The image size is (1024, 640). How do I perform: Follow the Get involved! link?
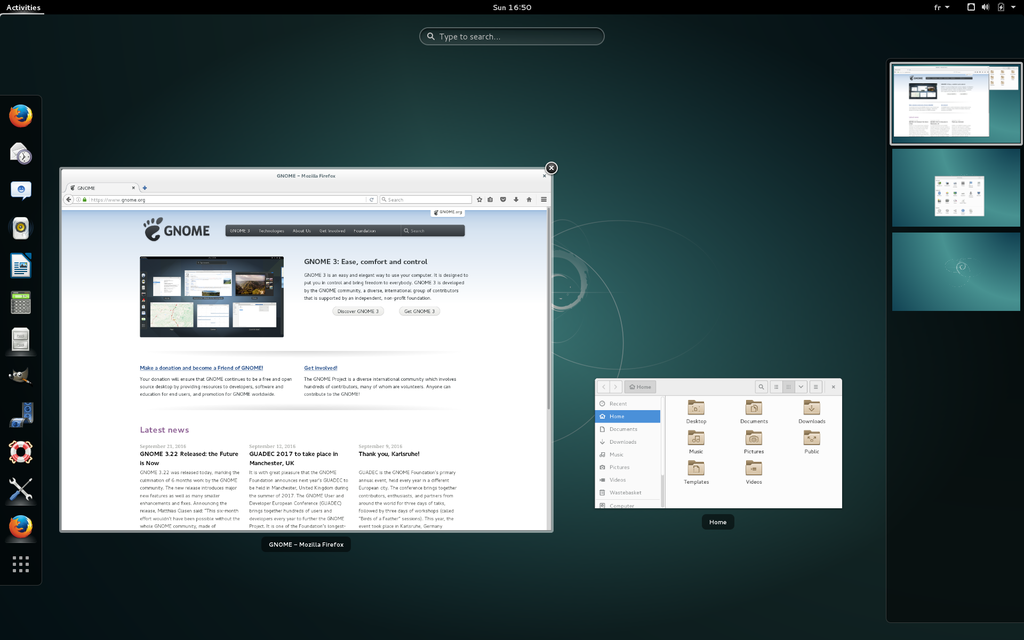pos(321,368)
